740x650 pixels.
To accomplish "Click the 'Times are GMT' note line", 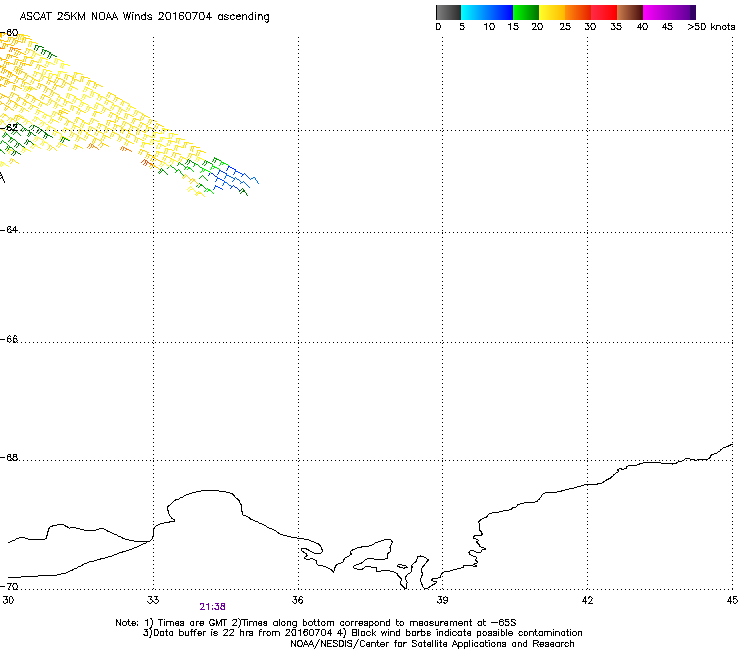I will tap(316, 623).
